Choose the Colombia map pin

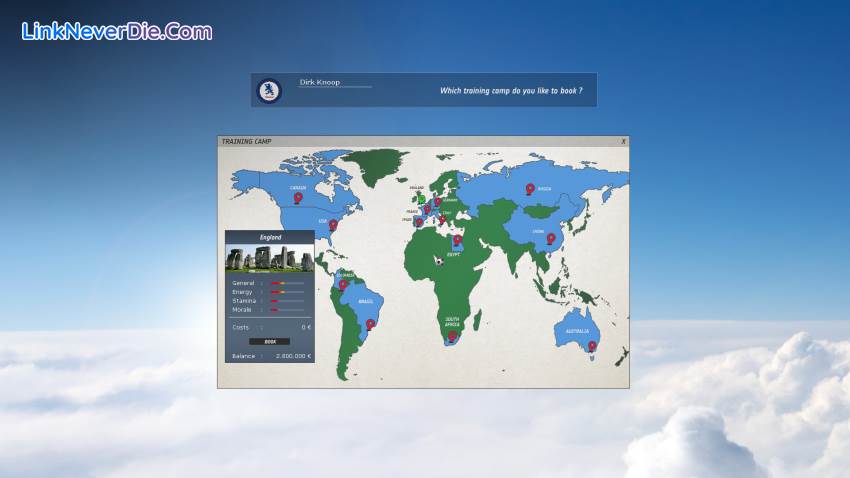(342, 284)
